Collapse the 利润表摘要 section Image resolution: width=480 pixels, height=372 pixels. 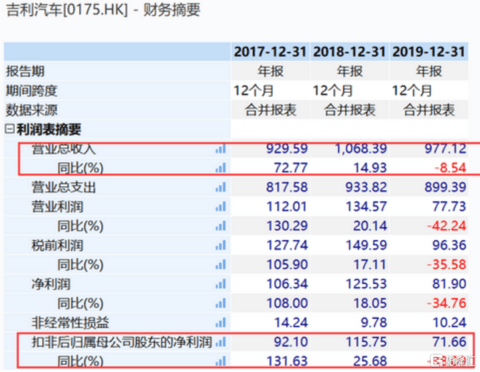pos(10,129)
